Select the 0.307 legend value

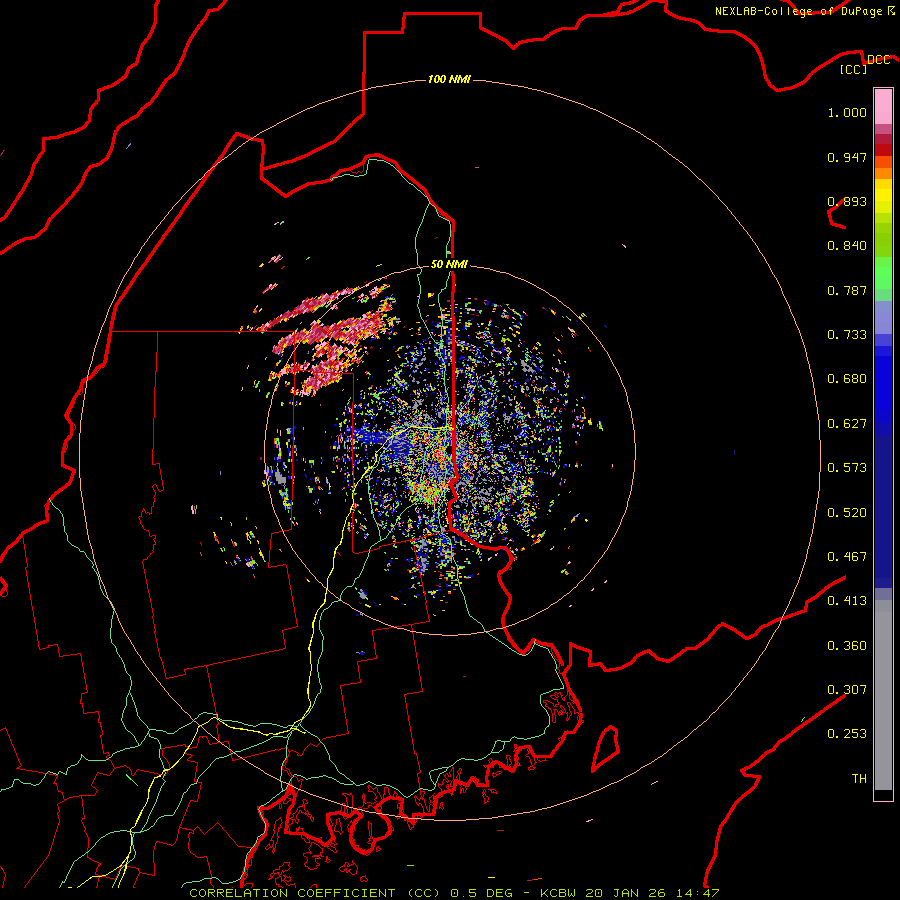tap(847, 690)
